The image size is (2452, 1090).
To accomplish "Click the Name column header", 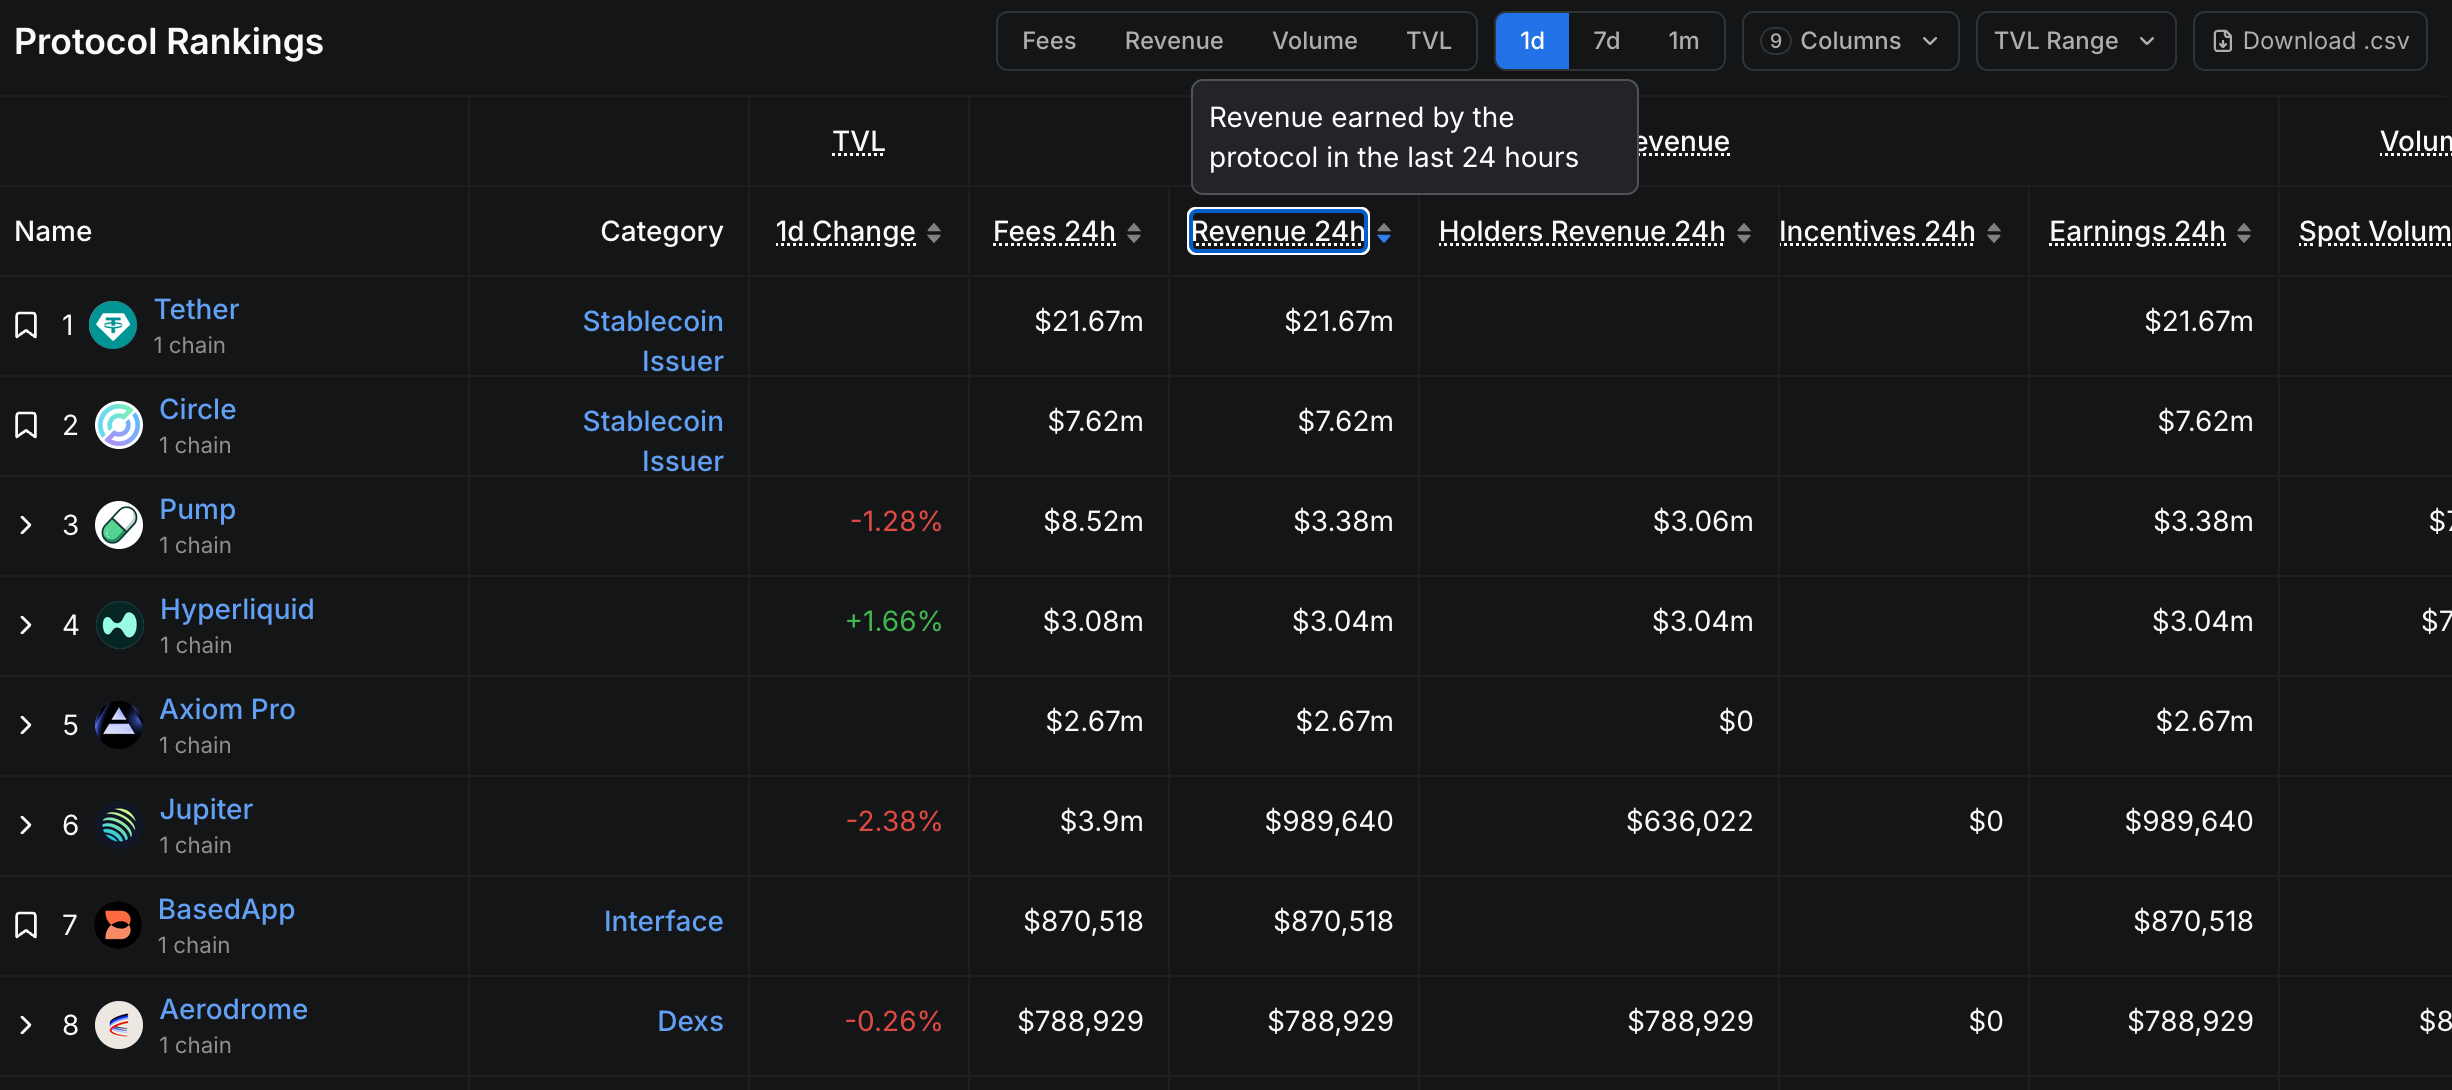I will (x=53, y=231).
